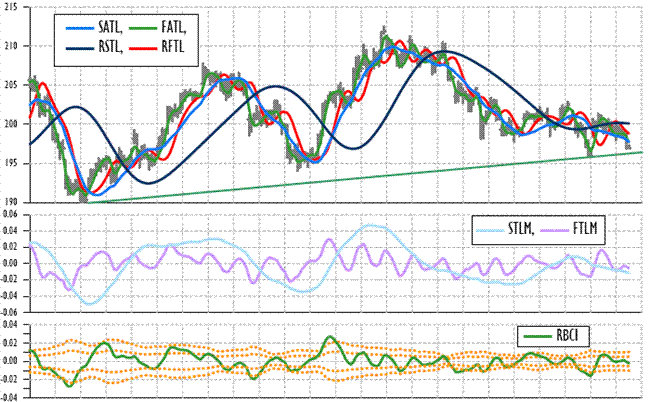Click the 195 price axis label
This screenshot has width=650, height=402.
click(x=11, y=163)
